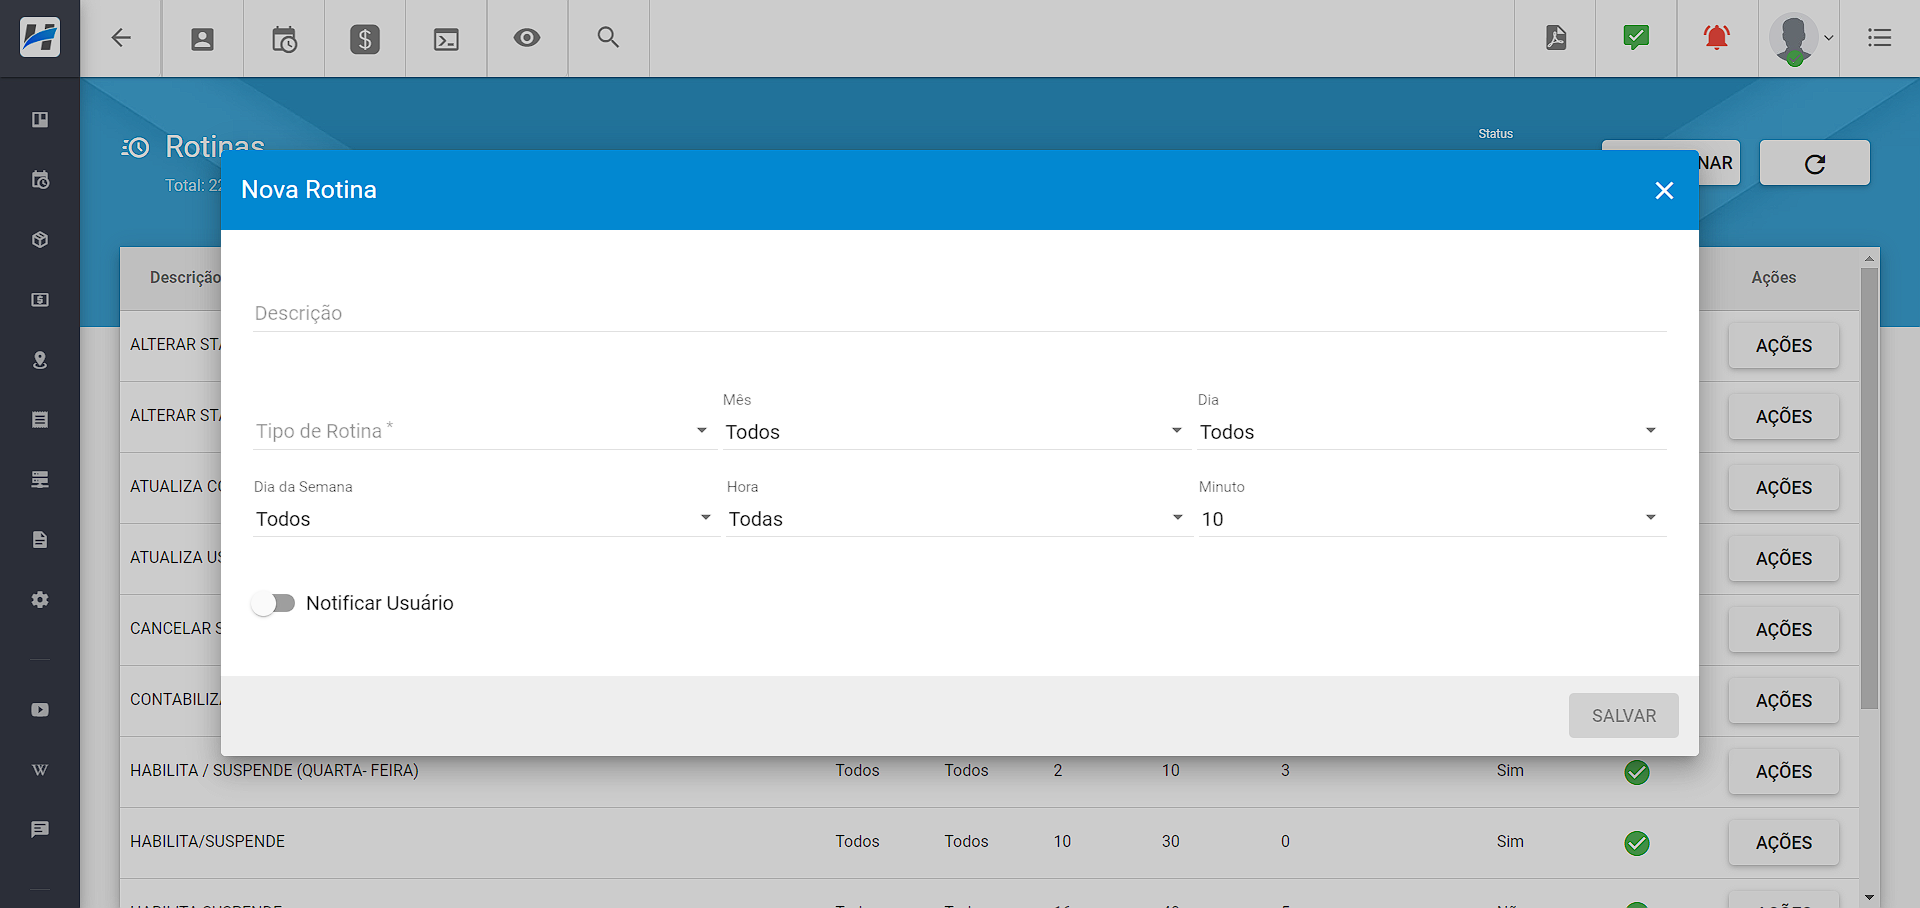Screen dimensions: 1920x908
Task: Open the Minuto dropdown showing 10
Action: (1432, 519)
